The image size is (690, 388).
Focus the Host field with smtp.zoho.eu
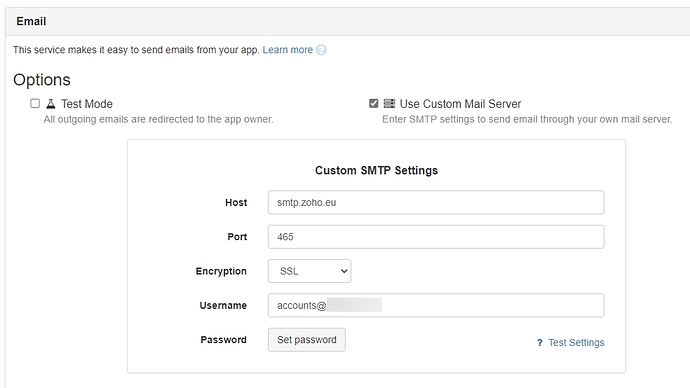pos(436,202)
